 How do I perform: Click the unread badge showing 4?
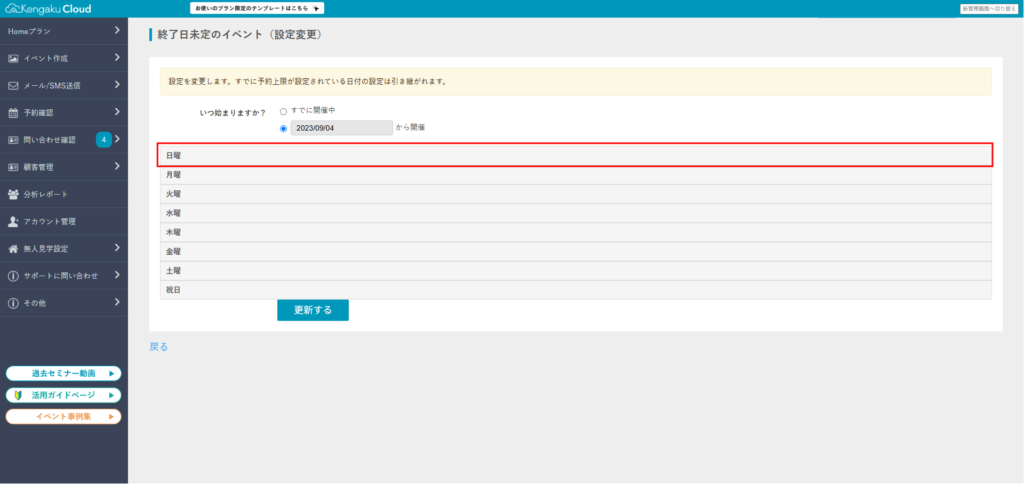pyautogui.click(x=103, y=139)
